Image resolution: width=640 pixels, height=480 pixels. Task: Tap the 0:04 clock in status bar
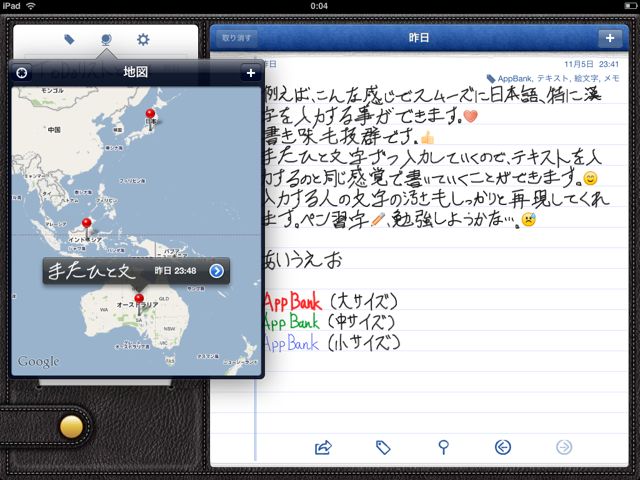point(319,6)
